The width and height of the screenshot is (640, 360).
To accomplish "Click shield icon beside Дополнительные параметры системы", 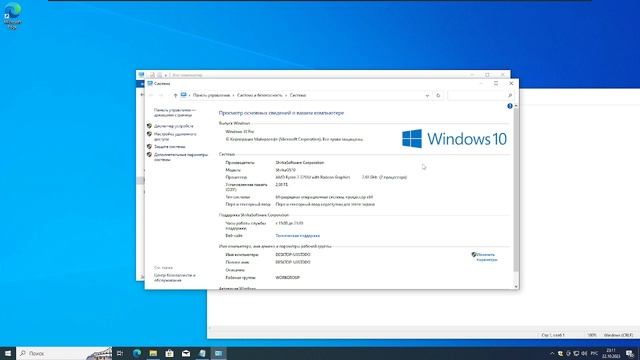I will (149, 155).
